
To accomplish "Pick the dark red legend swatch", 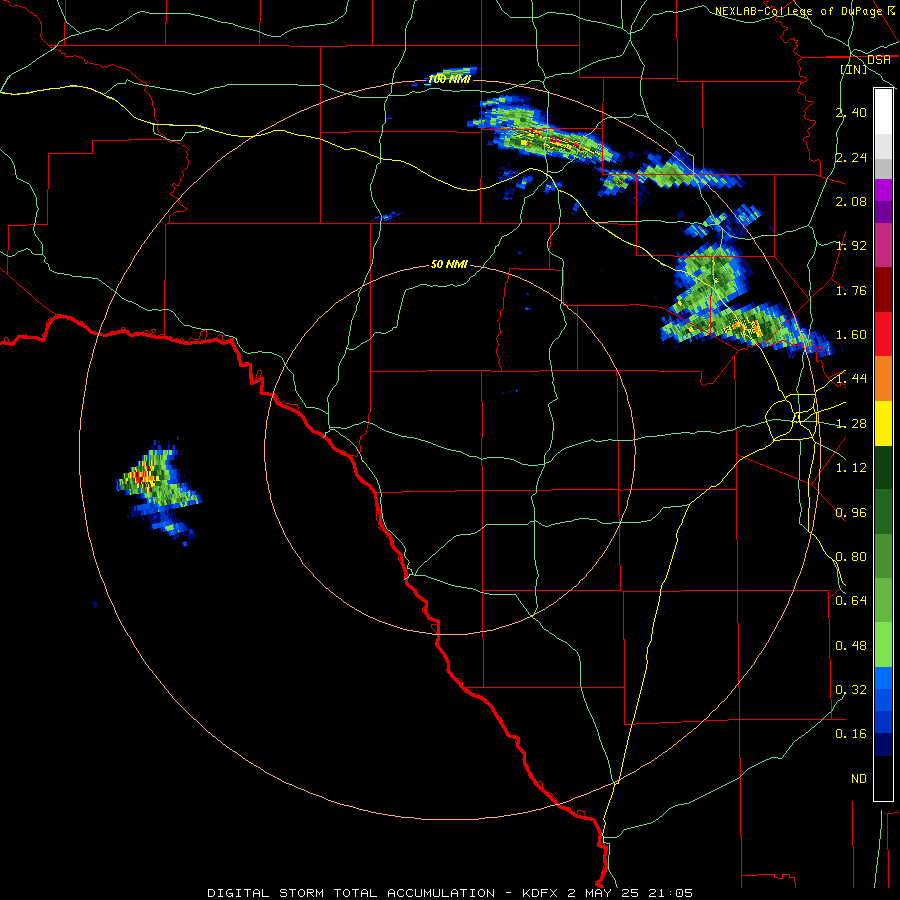I will click(x=883, y=290).
